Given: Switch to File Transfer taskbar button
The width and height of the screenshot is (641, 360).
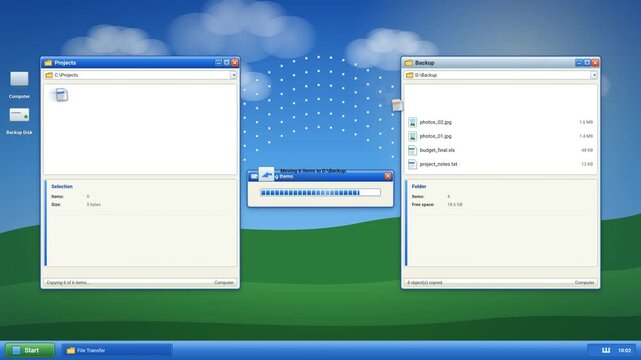Looking at the screenshot, I should (117, 350).
